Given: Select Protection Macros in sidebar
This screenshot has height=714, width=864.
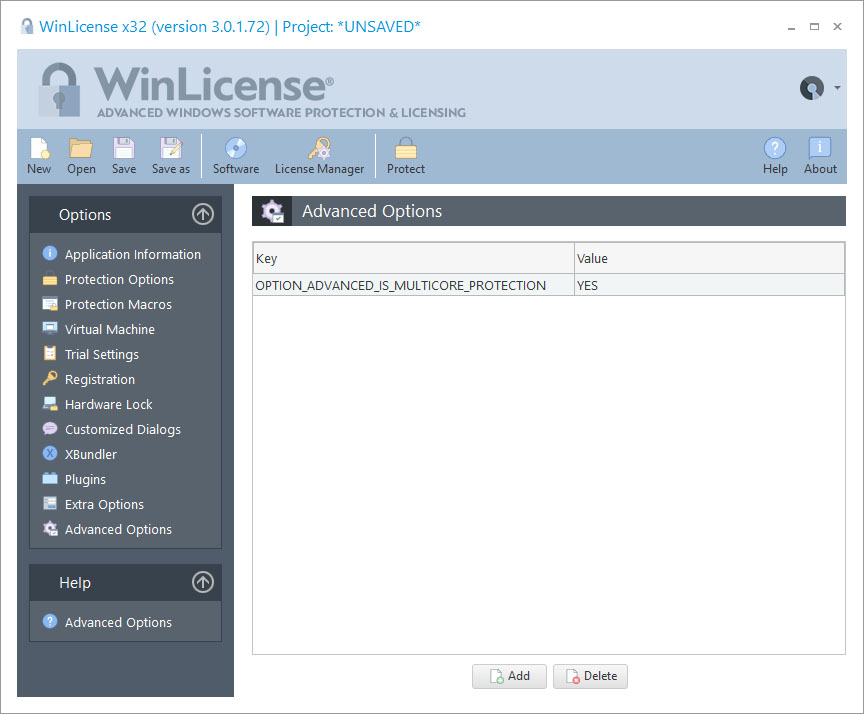Looking at the screenshot, I should (x=118, y=305).
